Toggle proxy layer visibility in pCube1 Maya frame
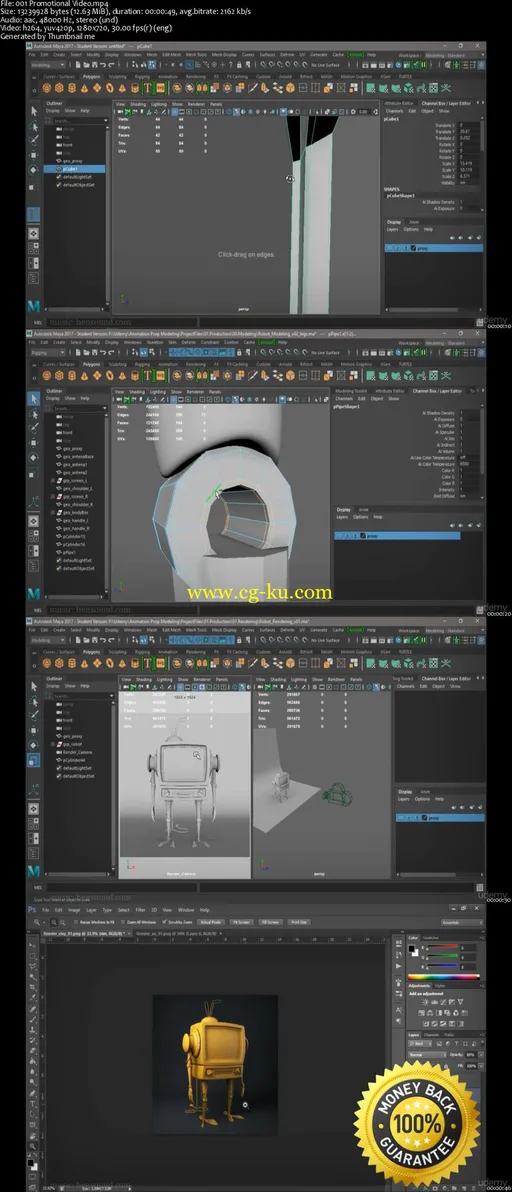 [390, 248]
